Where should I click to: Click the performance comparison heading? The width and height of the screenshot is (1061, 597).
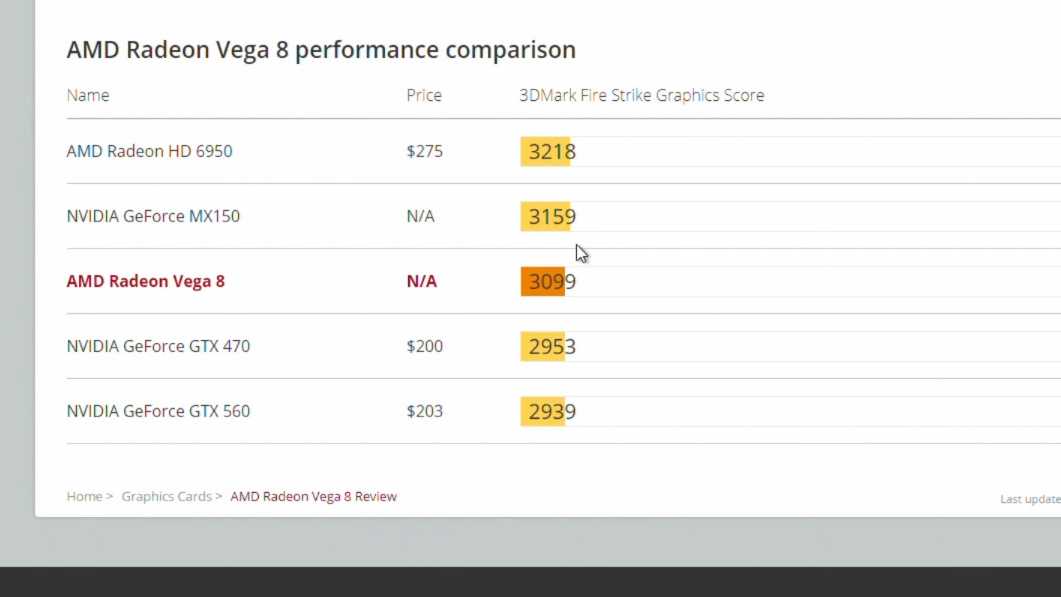[x=321, y=49]
